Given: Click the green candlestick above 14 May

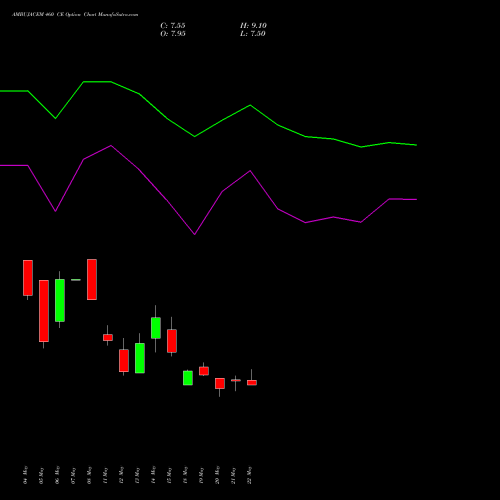Looking at the screenshot, I should pyautogui.click(x=156, y=328).
